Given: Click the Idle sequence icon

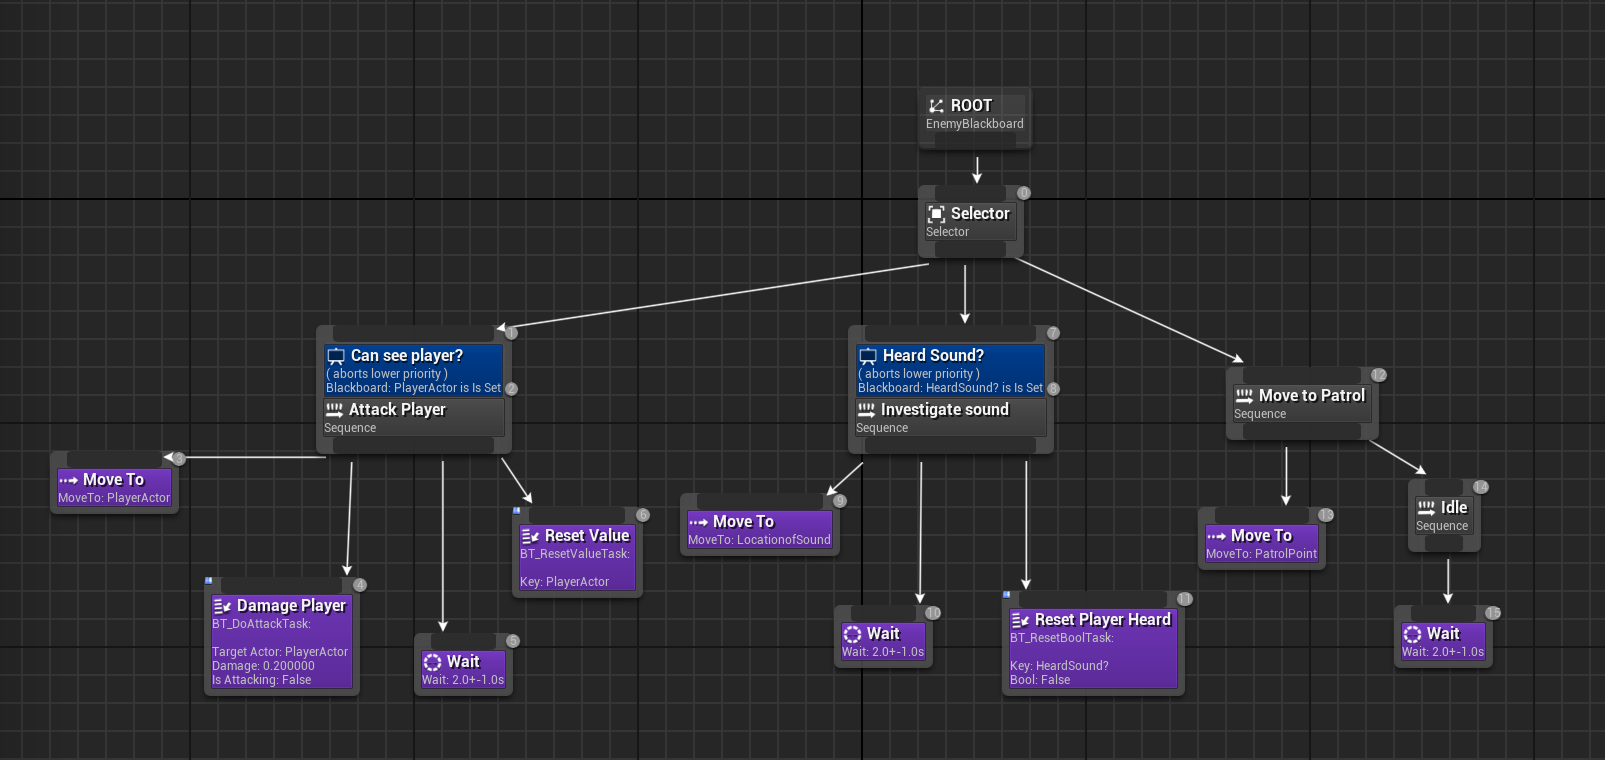Looking at the screenshot, I should [x=1426, y=508].
